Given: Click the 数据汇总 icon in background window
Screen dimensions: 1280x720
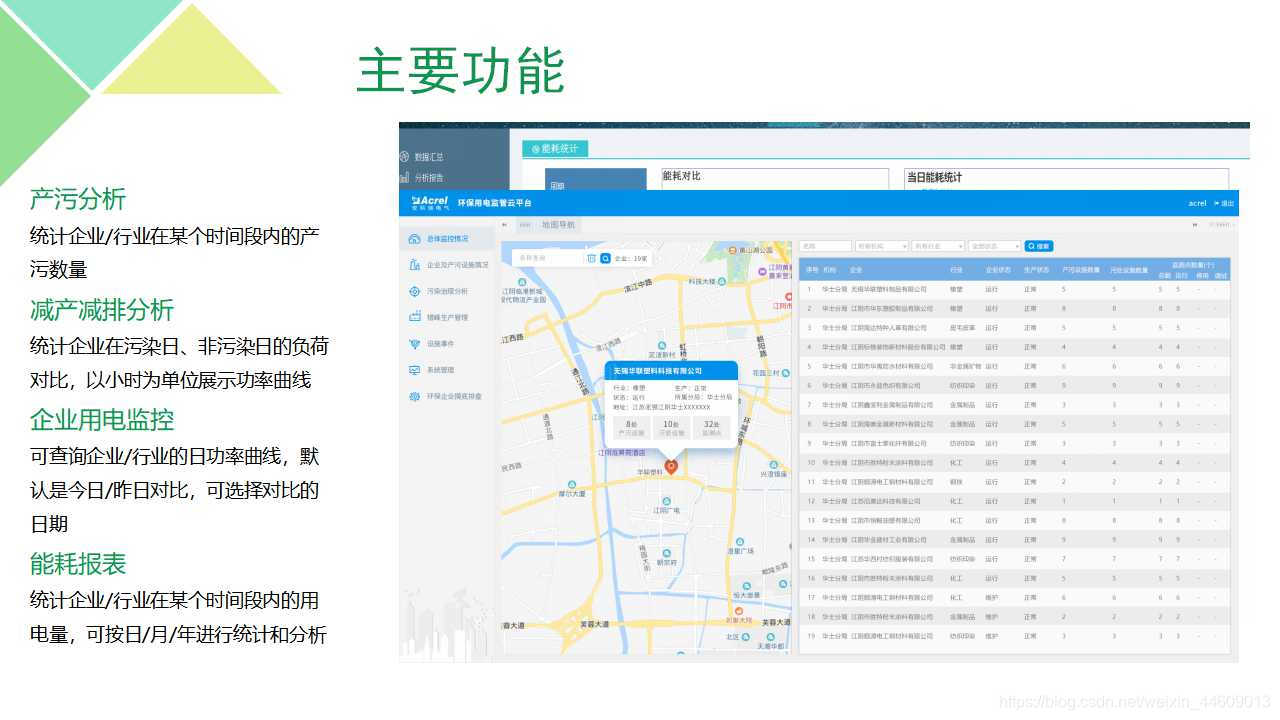Looking at the screenshot, I should pos(405,157).
